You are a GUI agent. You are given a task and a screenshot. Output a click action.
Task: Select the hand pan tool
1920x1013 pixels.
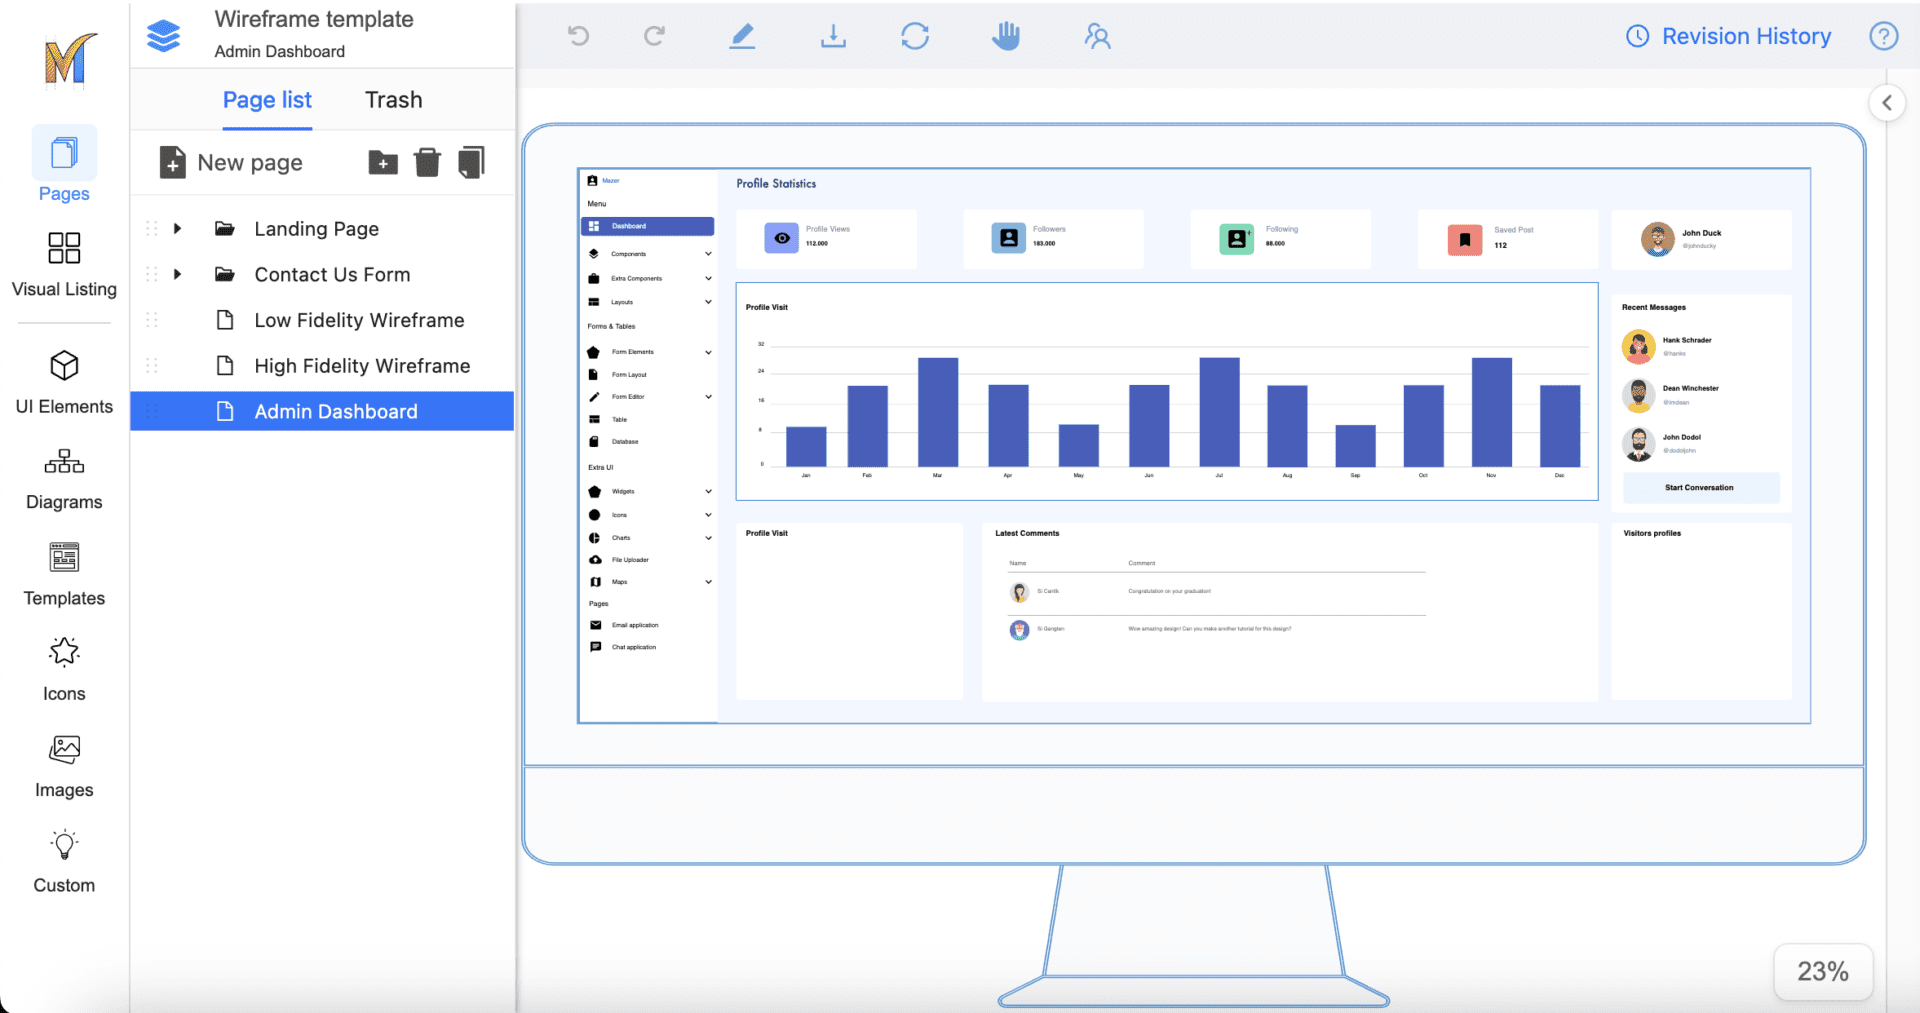pos(1006,36)
